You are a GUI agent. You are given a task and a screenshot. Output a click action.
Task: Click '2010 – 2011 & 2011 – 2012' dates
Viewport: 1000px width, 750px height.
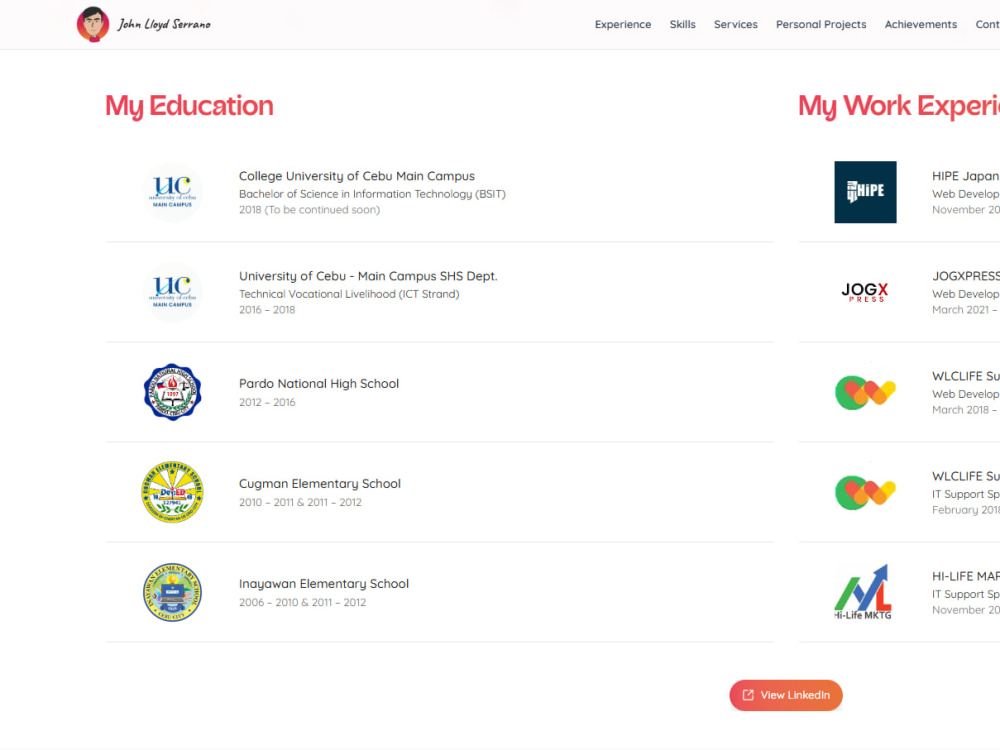click(x=300, y=503)
